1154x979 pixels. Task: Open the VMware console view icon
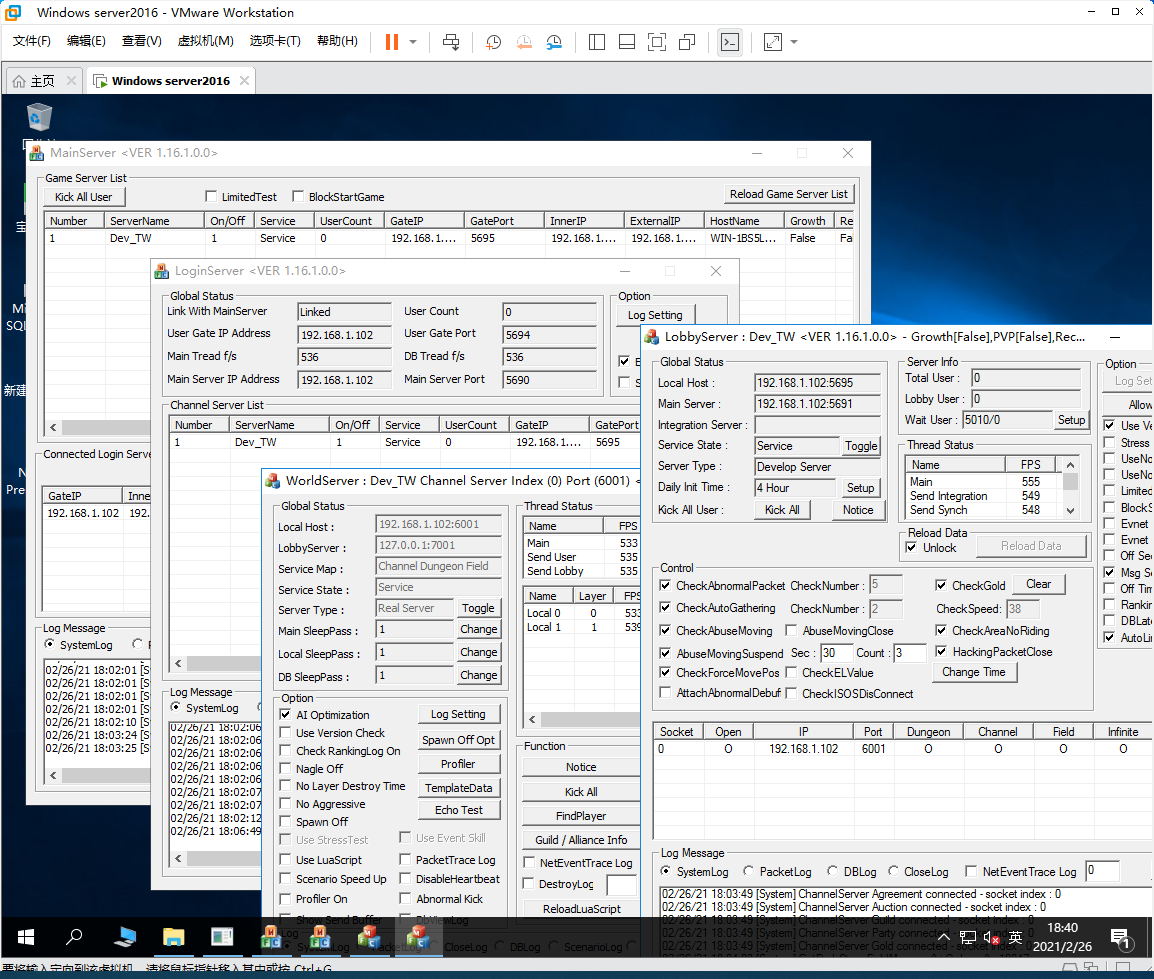730,42
